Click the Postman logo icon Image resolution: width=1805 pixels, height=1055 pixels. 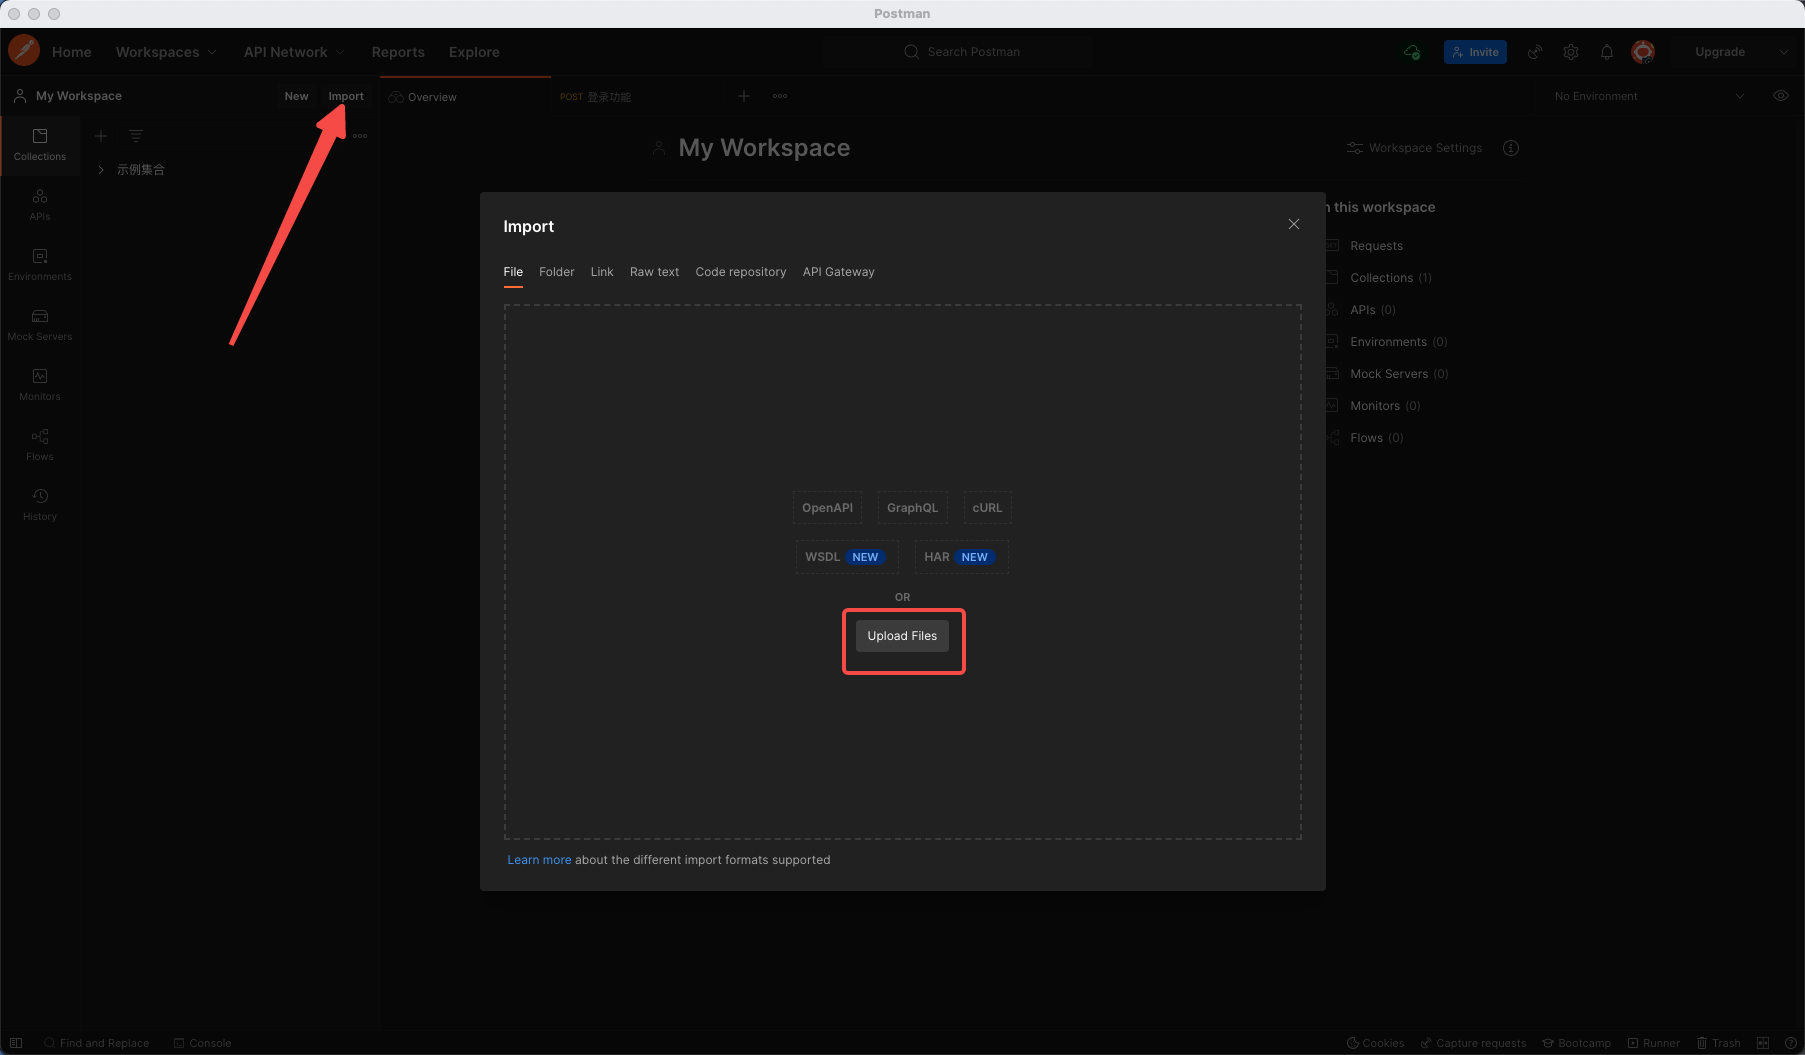click(24, 50)
